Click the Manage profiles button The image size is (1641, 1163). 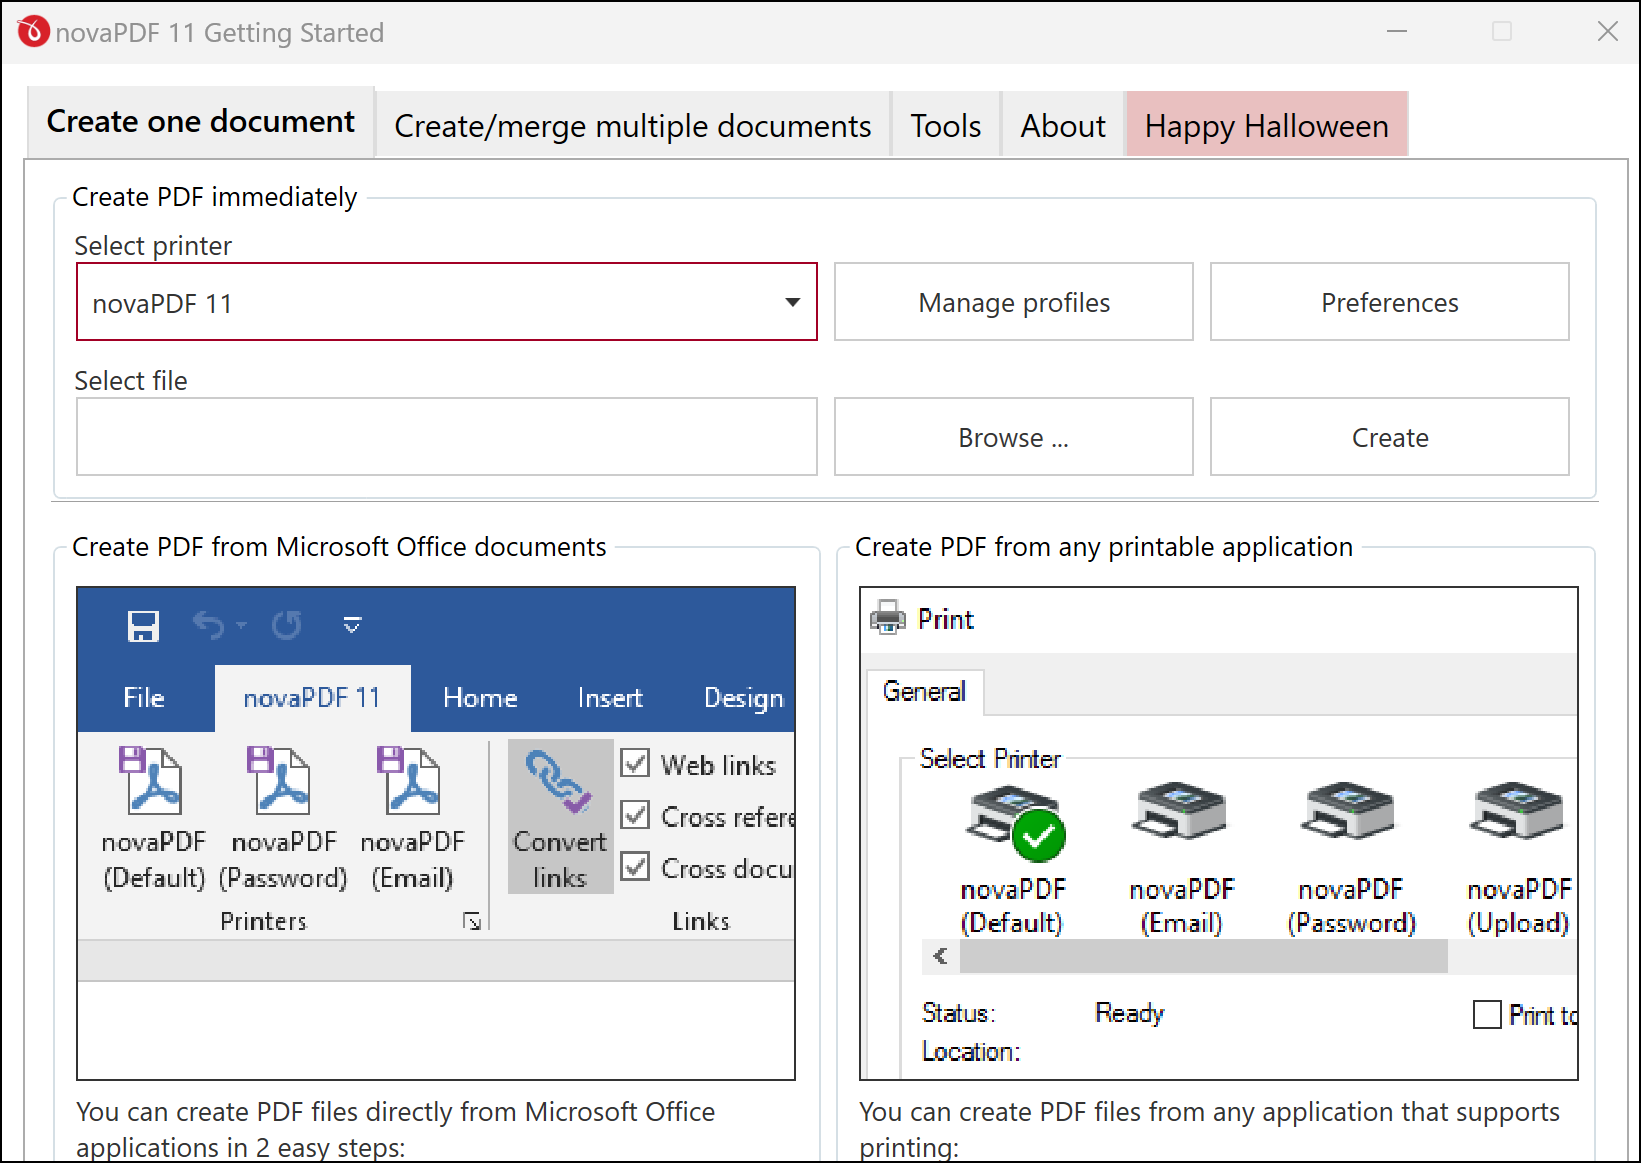pos(1014,302)
